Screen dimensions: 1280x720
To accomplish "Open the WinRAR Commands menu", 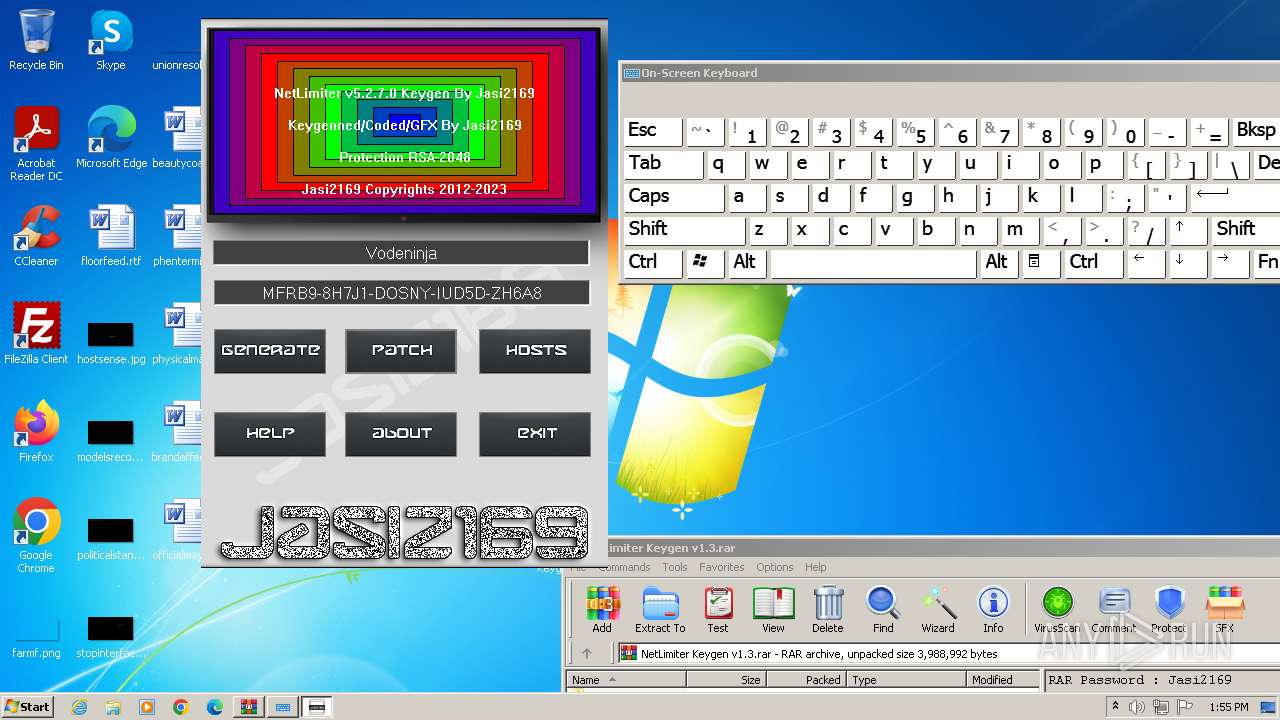I will click(624, 567).
